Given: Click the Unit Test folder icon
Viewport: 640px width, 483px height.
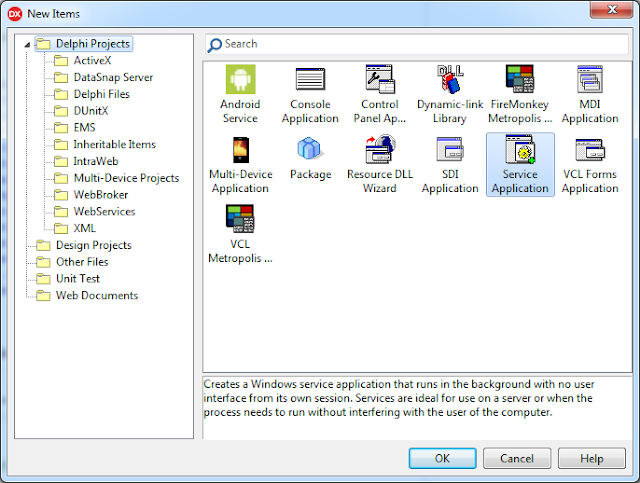Looking at the screenshot, I should click(43, 278).
